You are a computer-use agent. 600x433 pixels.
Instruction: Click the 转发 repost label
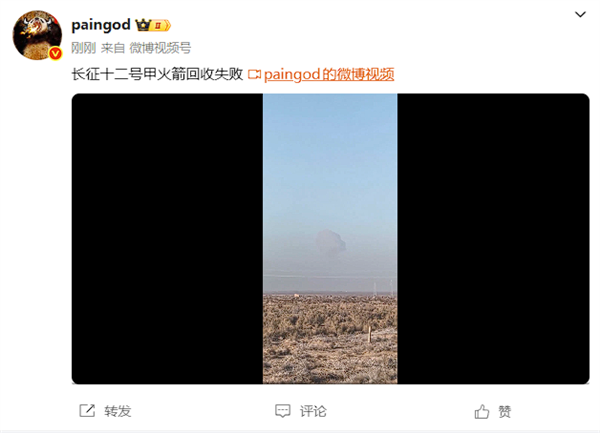tap(118, 412)
